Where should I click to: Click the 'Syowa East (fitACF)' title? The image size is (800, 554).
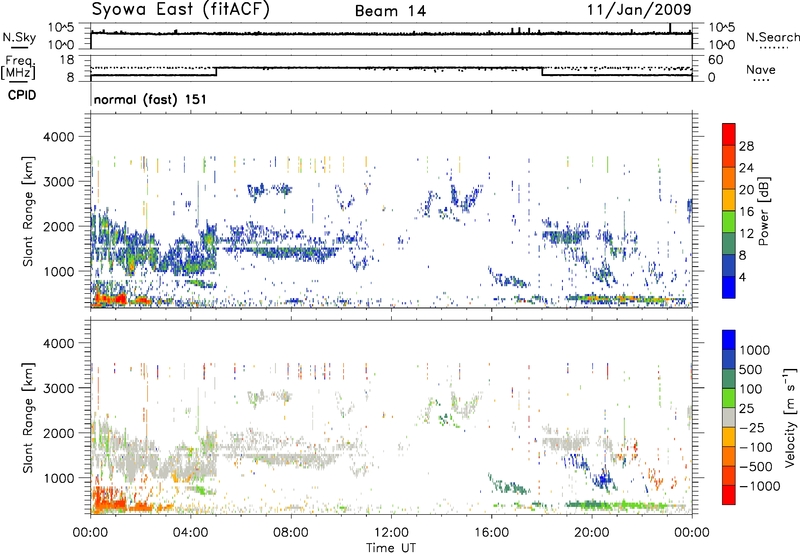180,10
